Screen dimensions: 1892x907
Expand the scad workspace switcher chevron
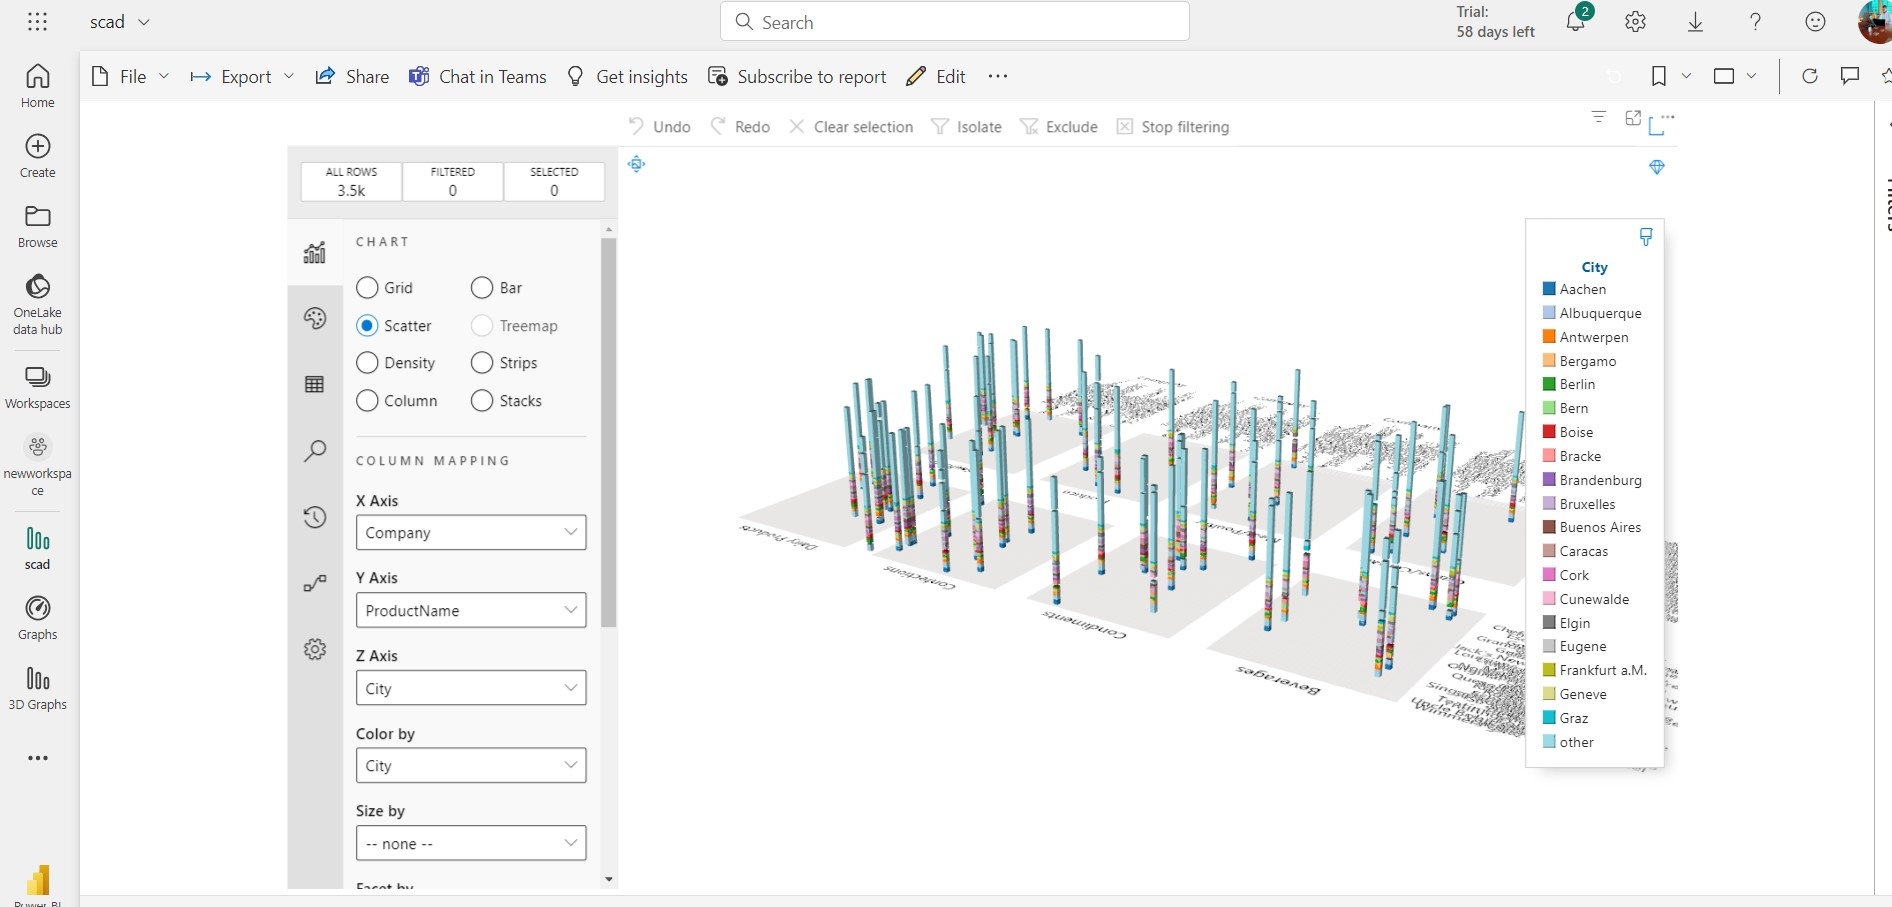click(146, 21)
